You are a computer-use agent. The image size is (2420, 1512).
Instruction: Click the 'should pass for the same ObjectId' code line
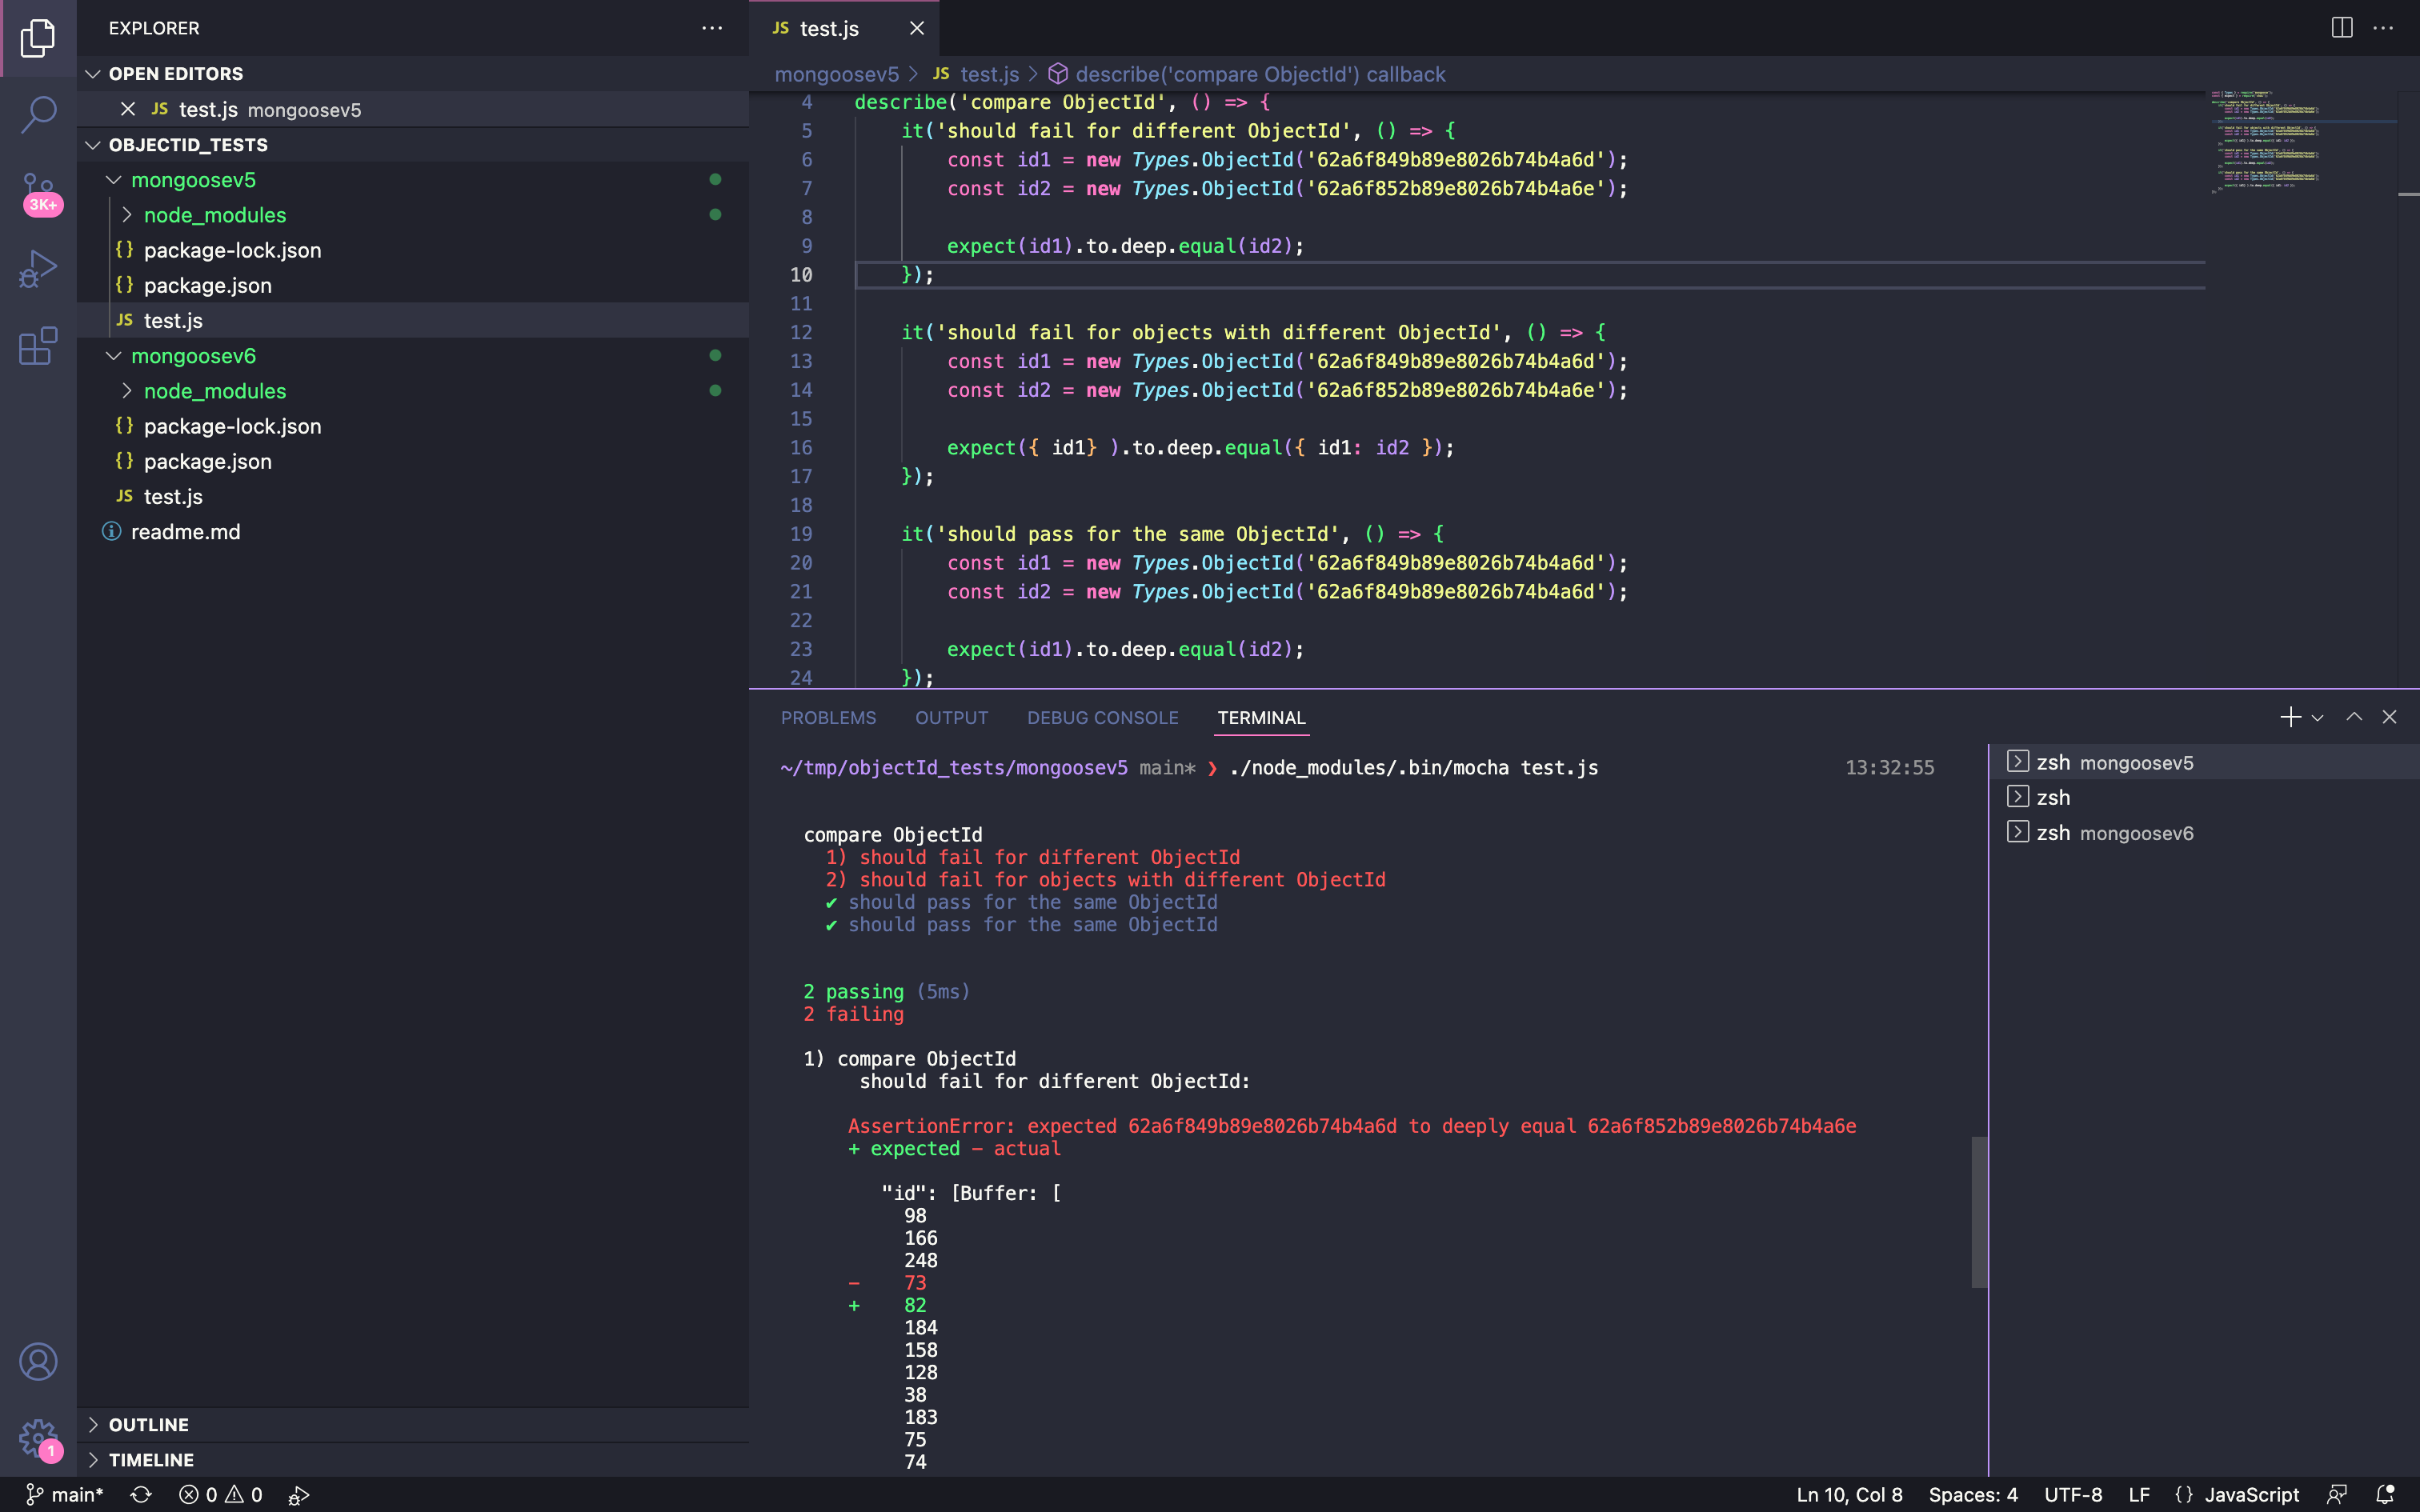(x=1174, y=533)
